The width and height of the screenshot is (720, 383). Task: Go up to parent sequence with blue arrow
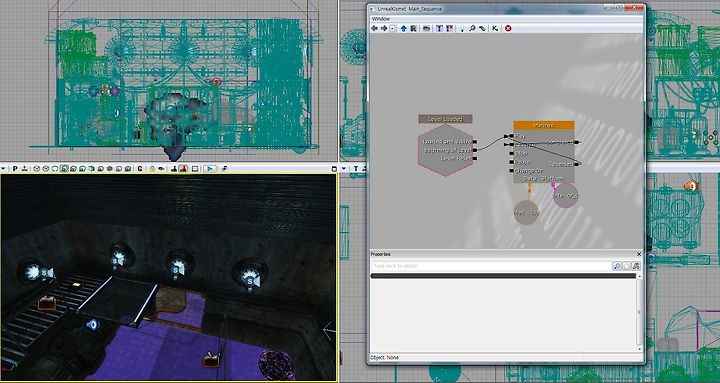tap(404, 28)
